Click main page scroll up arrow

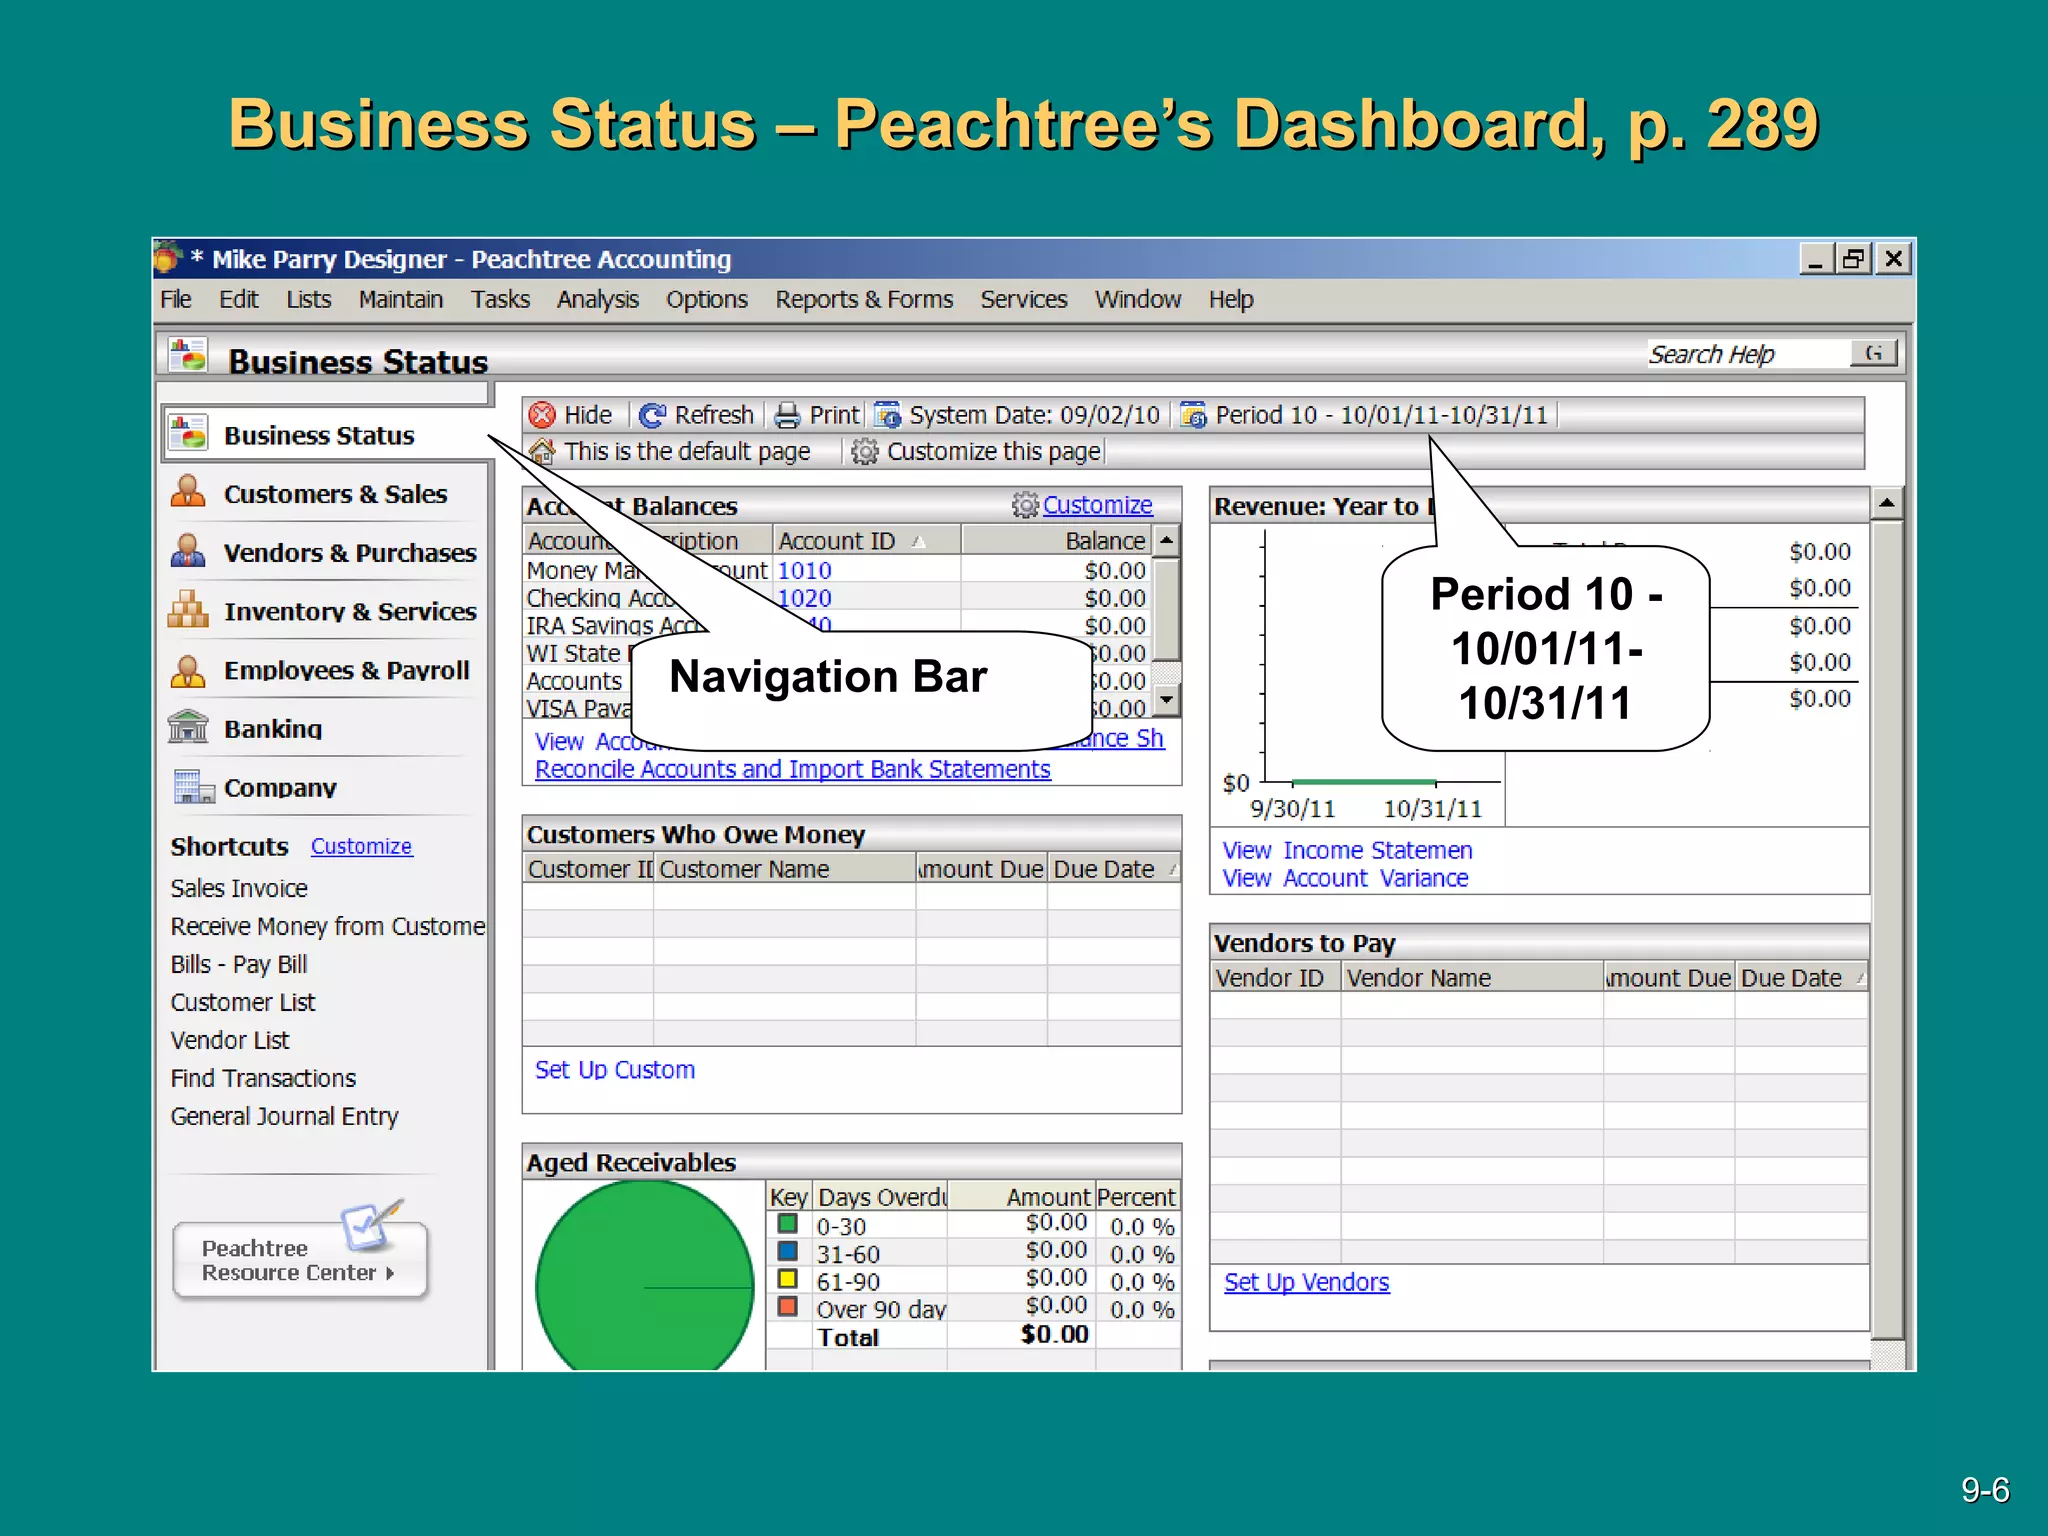1886,503
